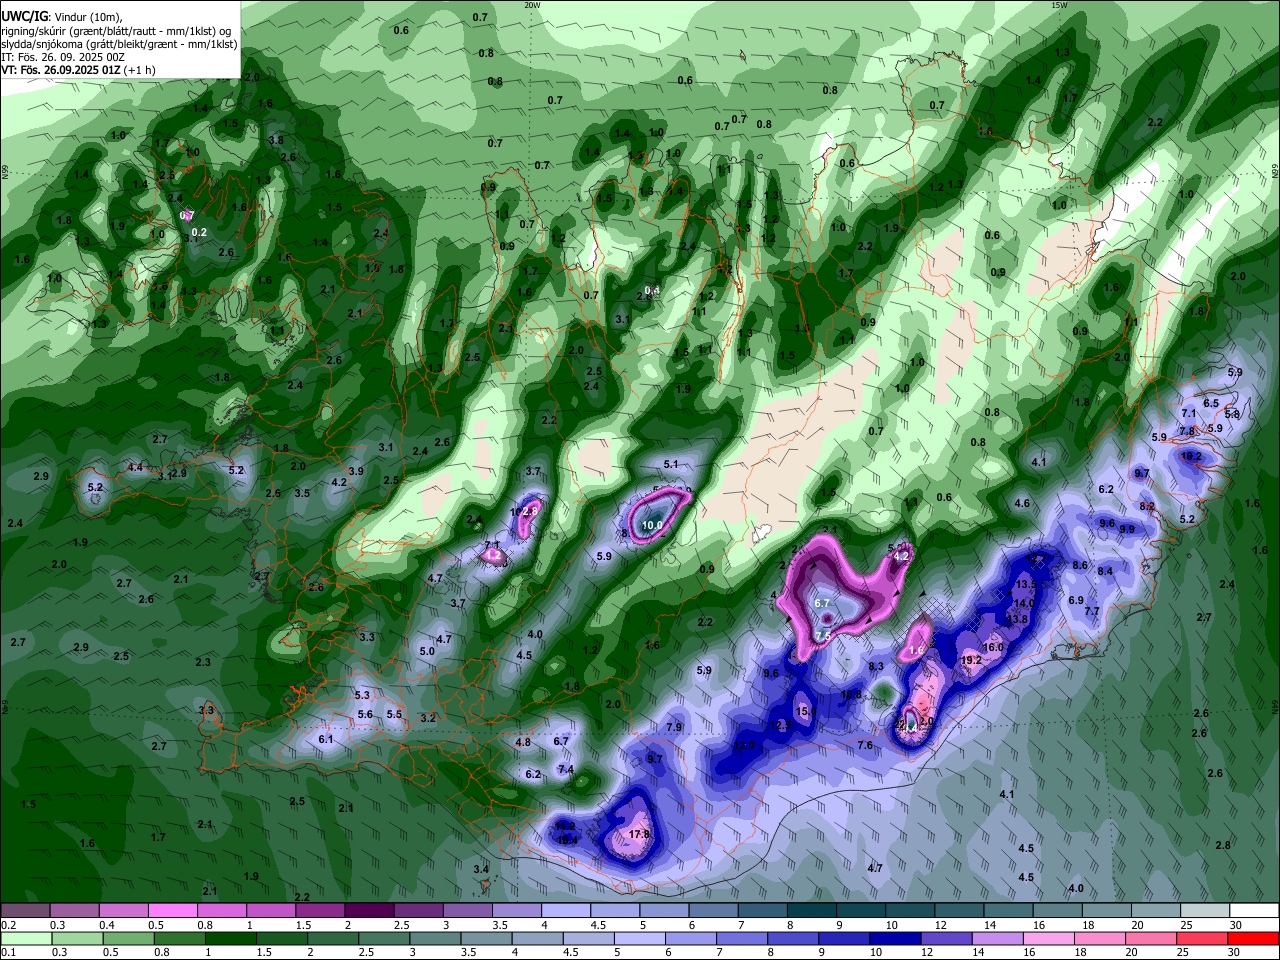The width and height of the screenshot is (1280, 960).
Task: Click the 14.0 precipitation value
Action: pos(1023,603)
